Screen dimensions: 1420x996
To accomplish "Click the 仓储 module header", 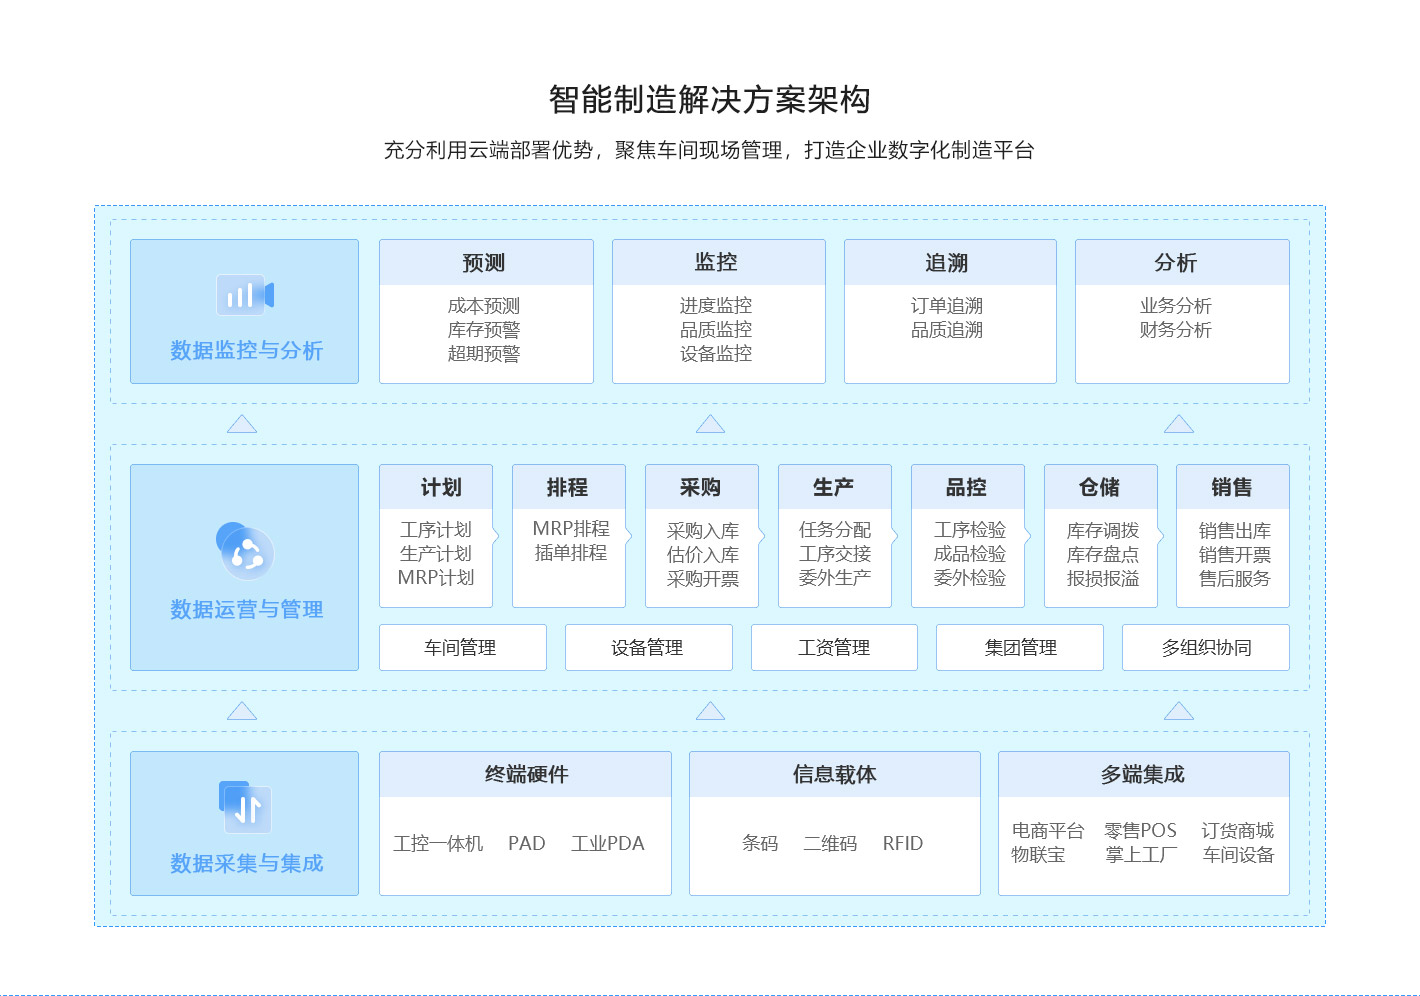I will (x=1101, y=487).
